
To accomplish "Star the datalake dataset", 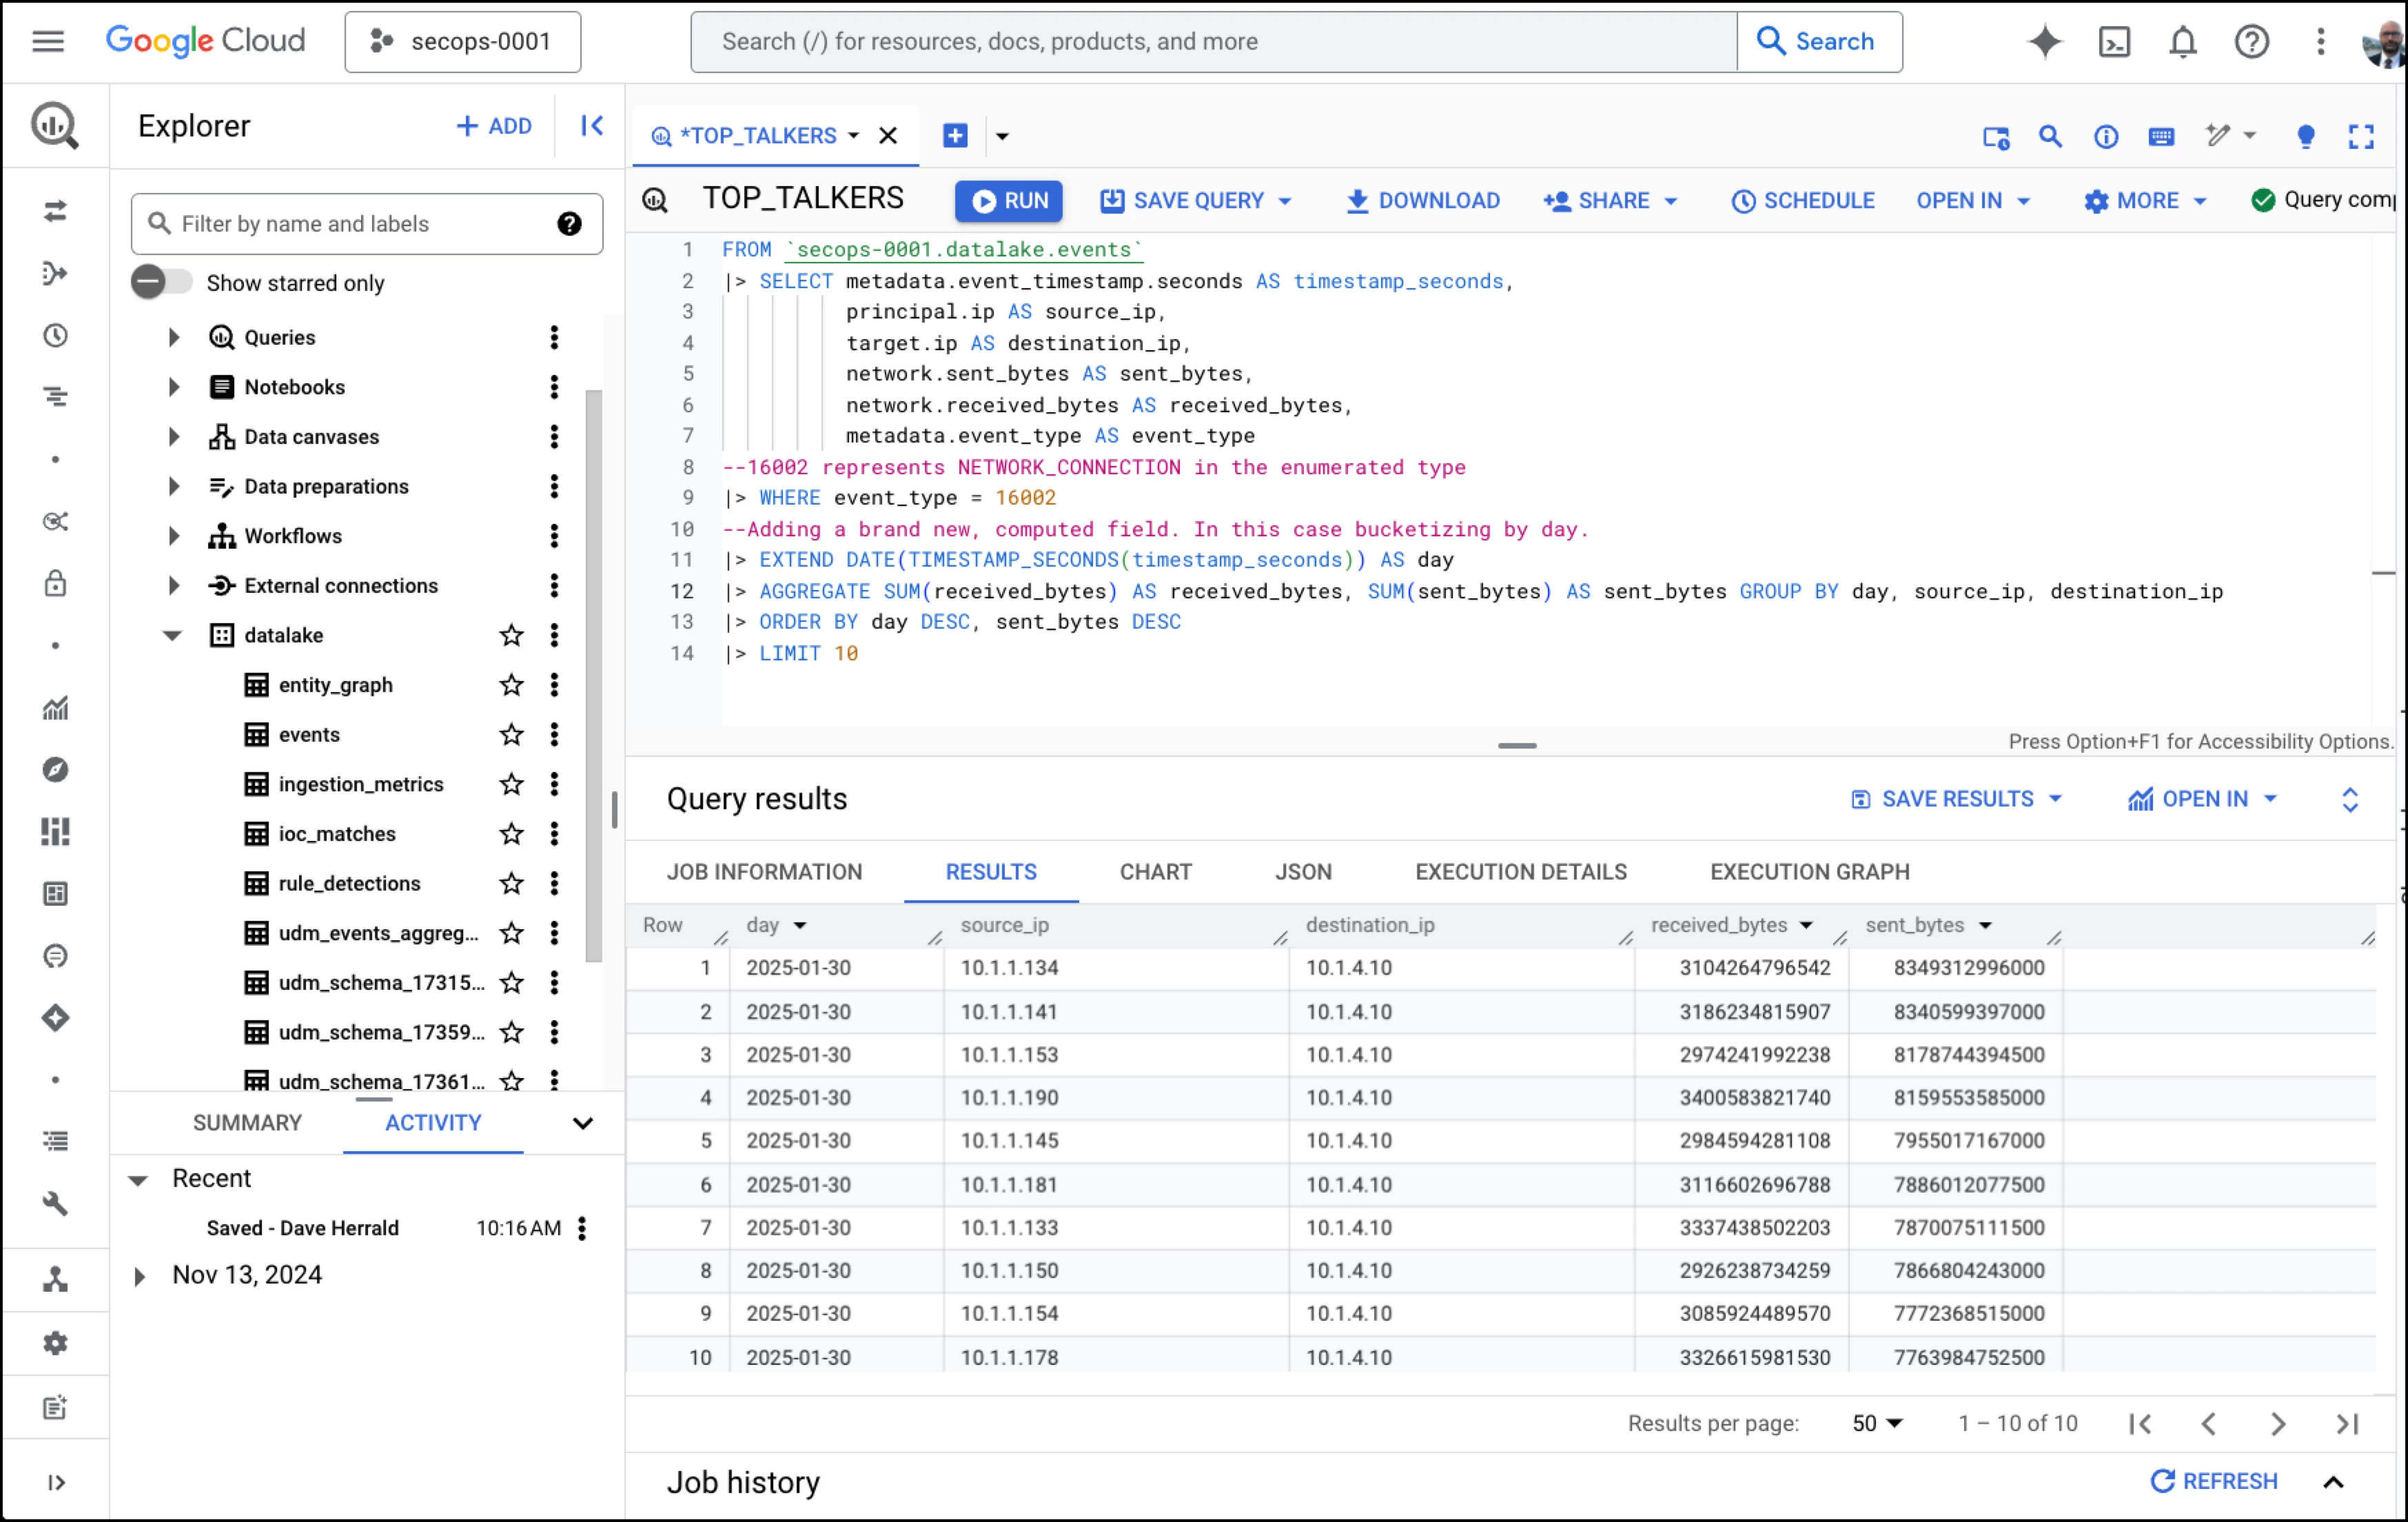I will coord(511,635).
